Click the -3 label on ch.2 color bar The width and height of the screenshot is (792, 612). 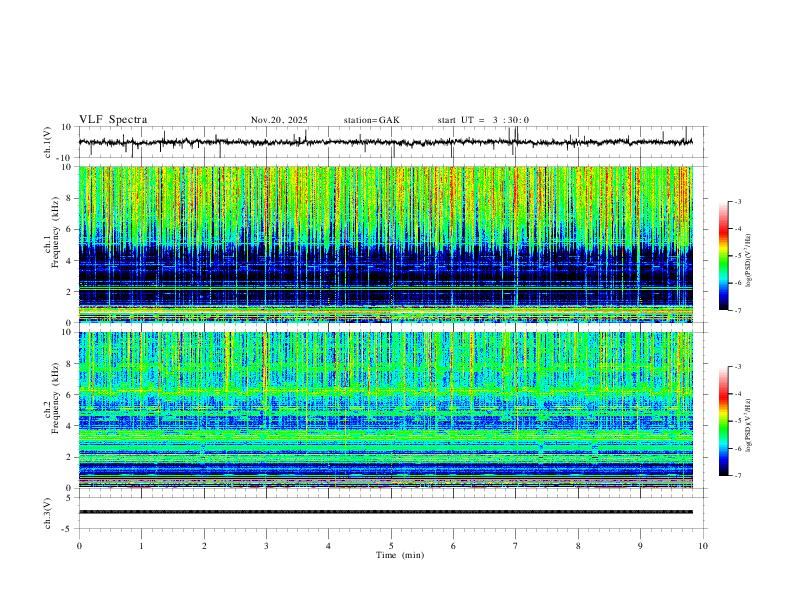click(737, 367)
